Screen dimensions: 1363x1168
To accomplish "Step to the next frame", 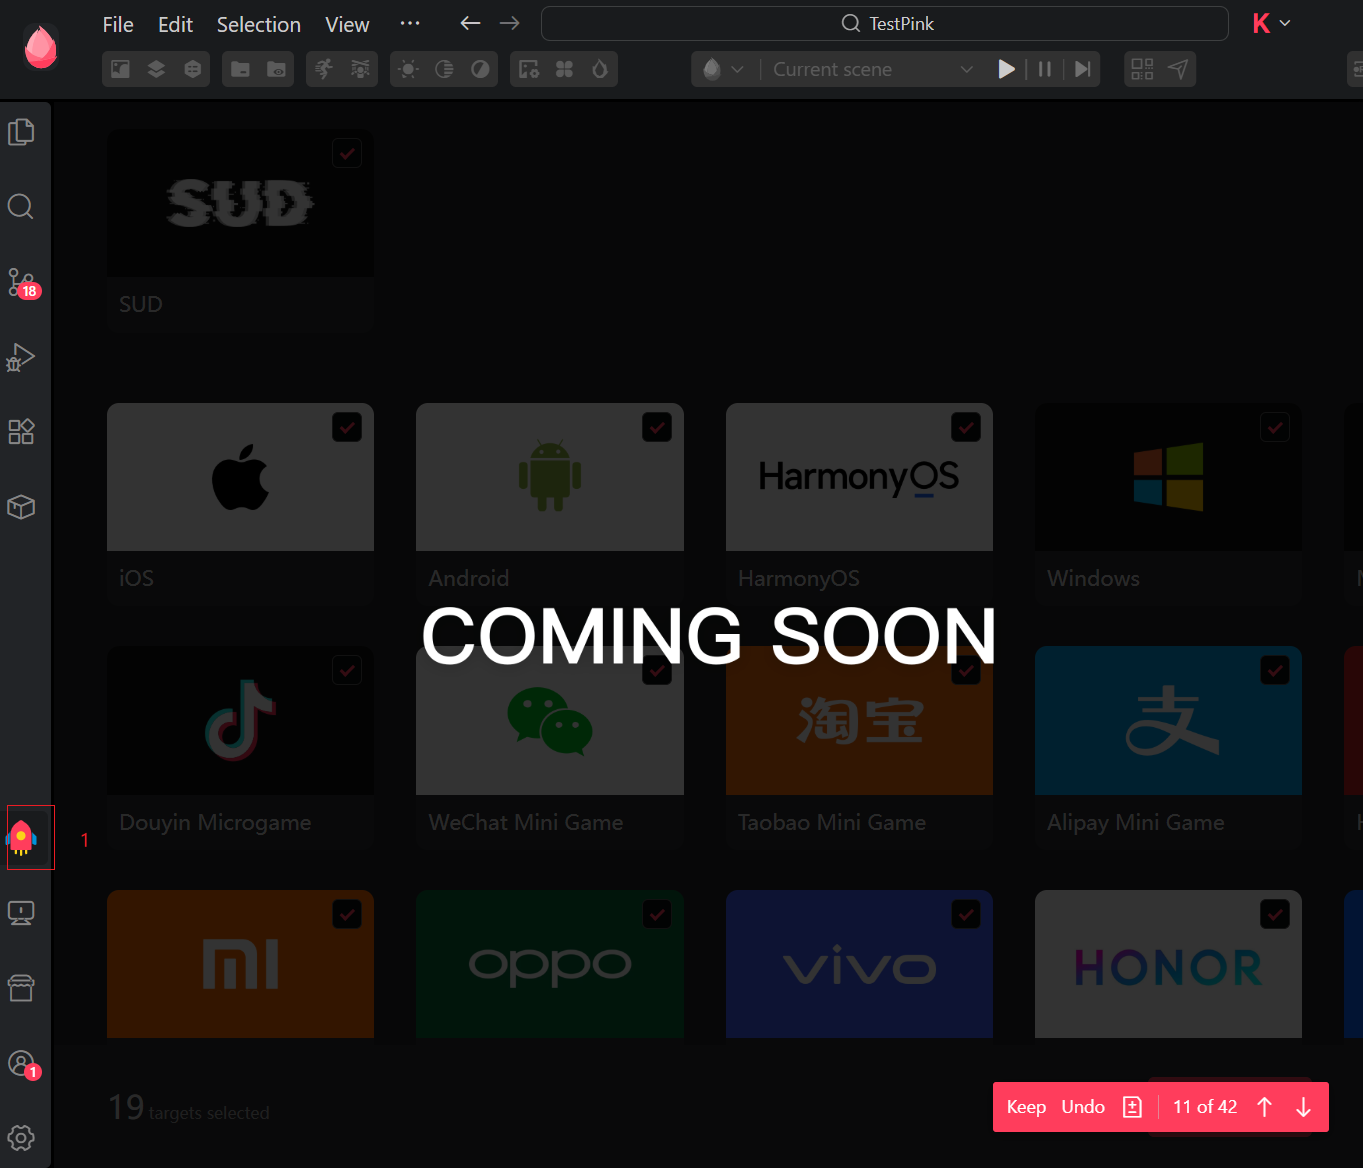I will click(1082, 69).
